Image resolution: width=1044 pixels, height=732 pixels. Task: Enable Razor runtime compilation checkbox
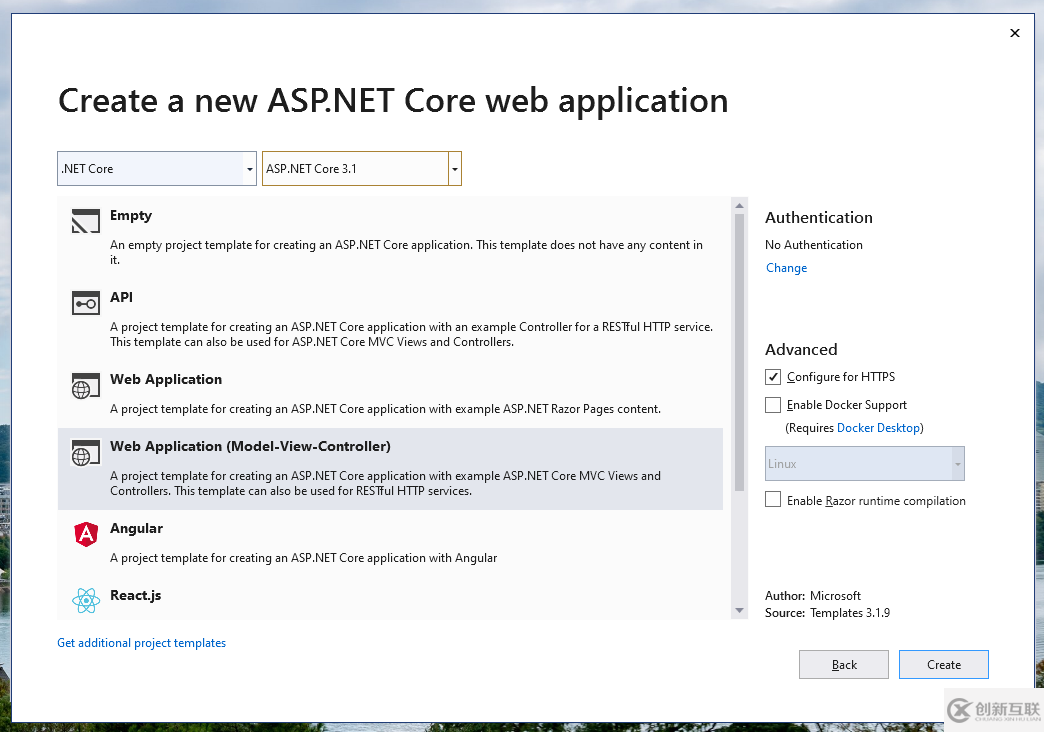pos(772,500)
